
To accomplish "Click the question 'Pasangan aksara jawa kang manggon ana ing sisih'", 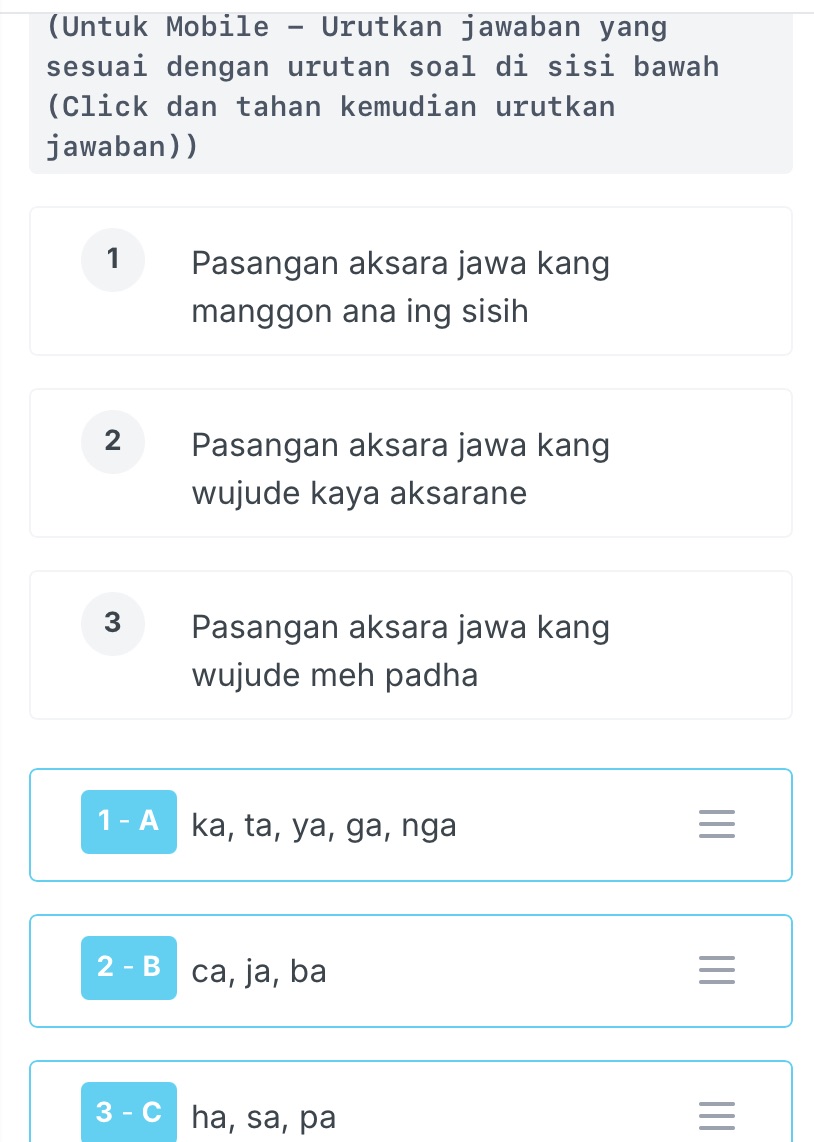I will point(400,287).
